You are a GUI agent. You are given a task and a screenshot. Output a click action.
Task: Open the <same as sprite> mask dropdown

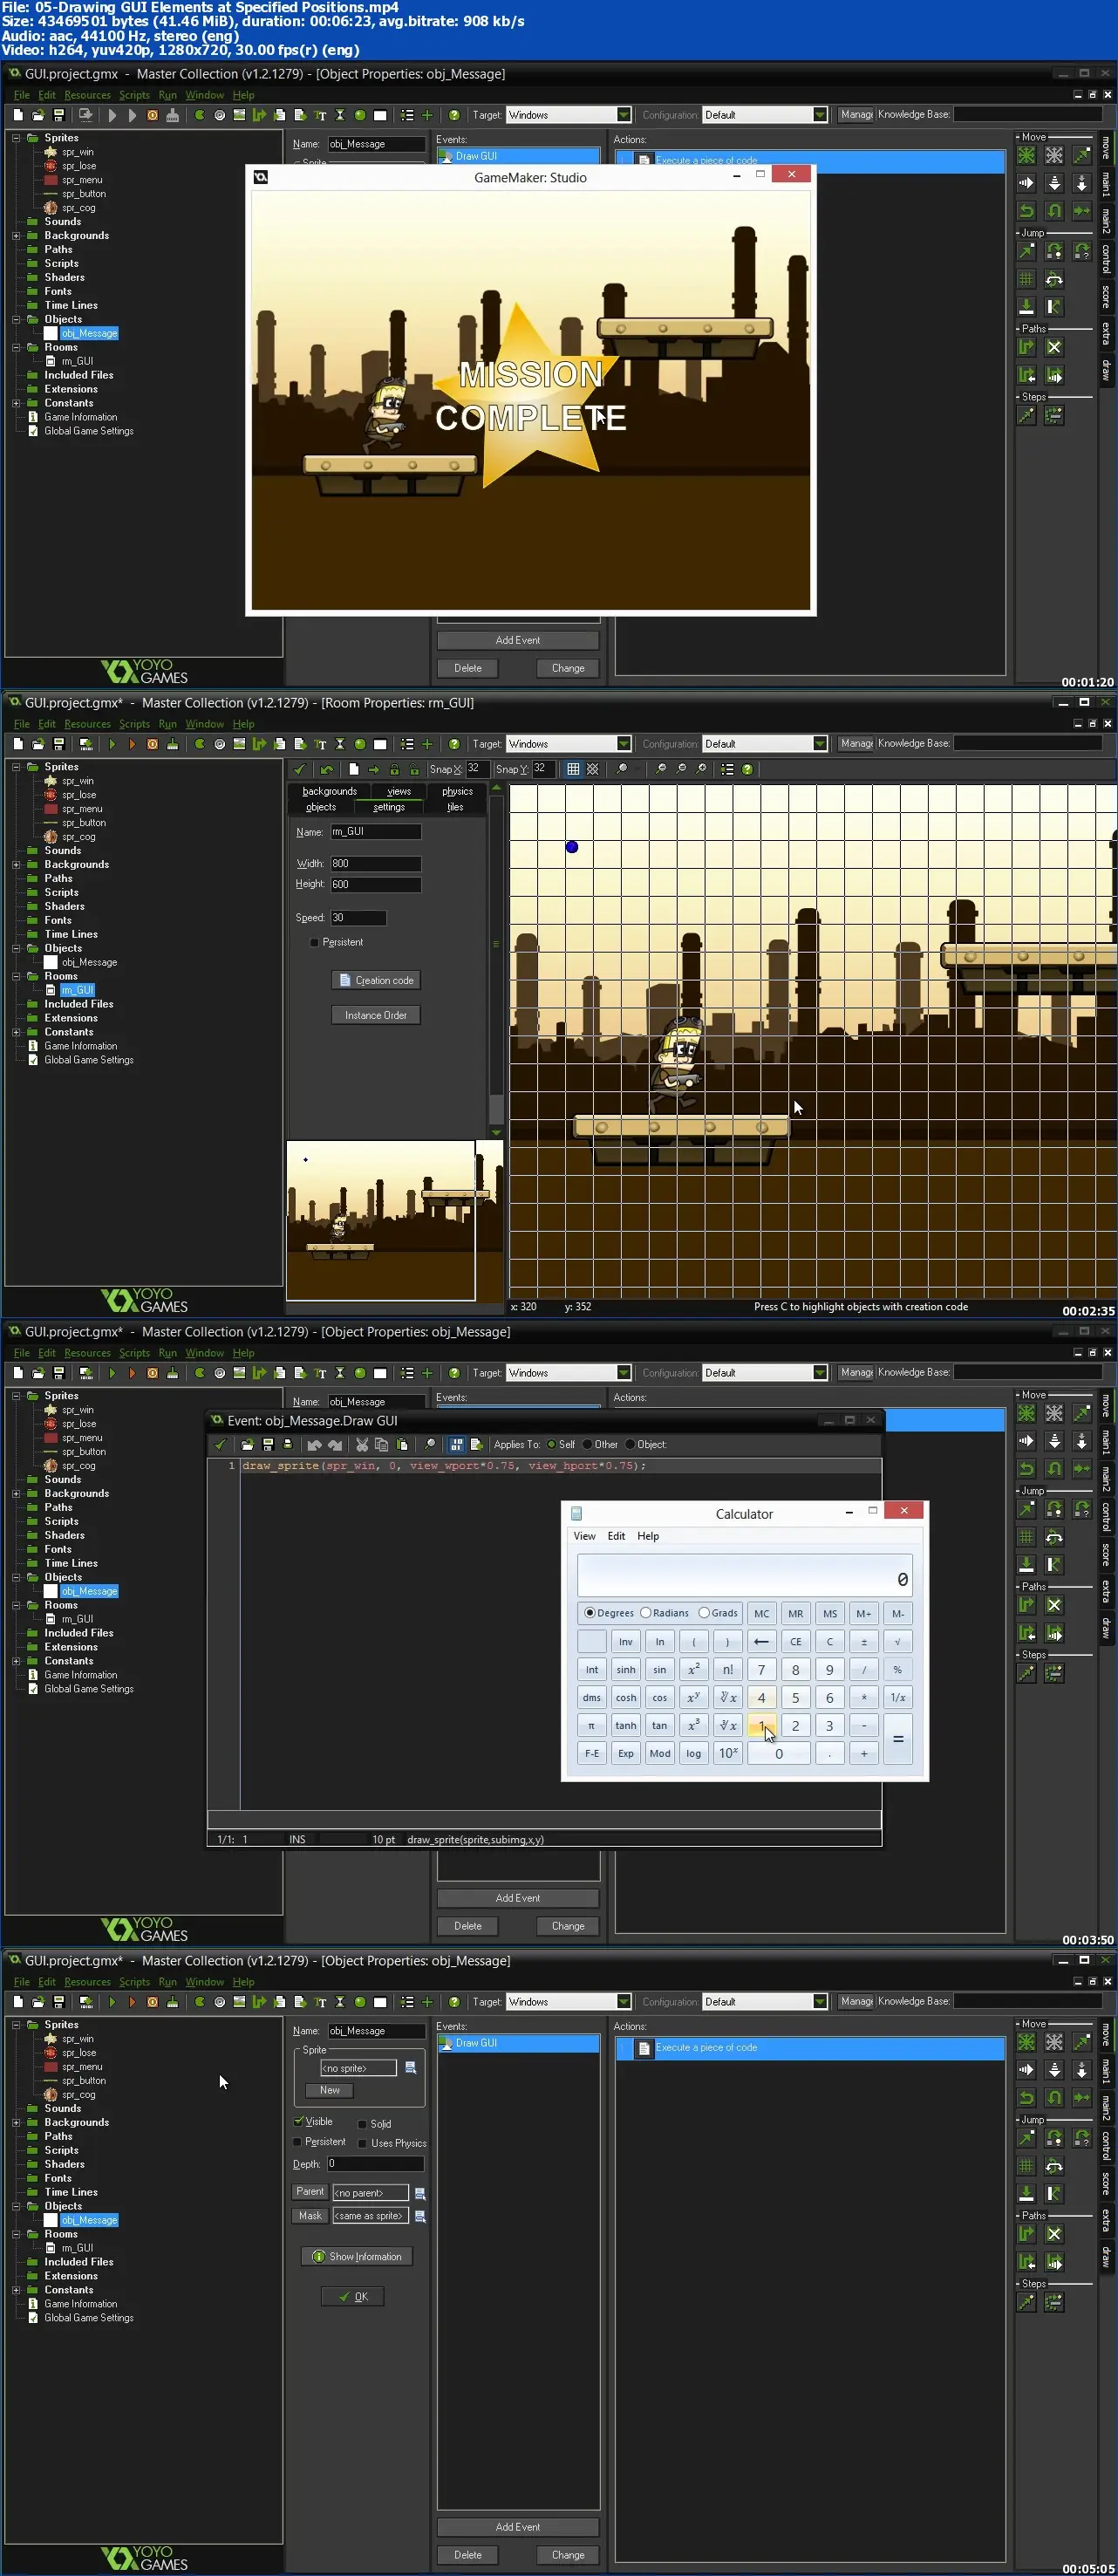coord(370,2216)
